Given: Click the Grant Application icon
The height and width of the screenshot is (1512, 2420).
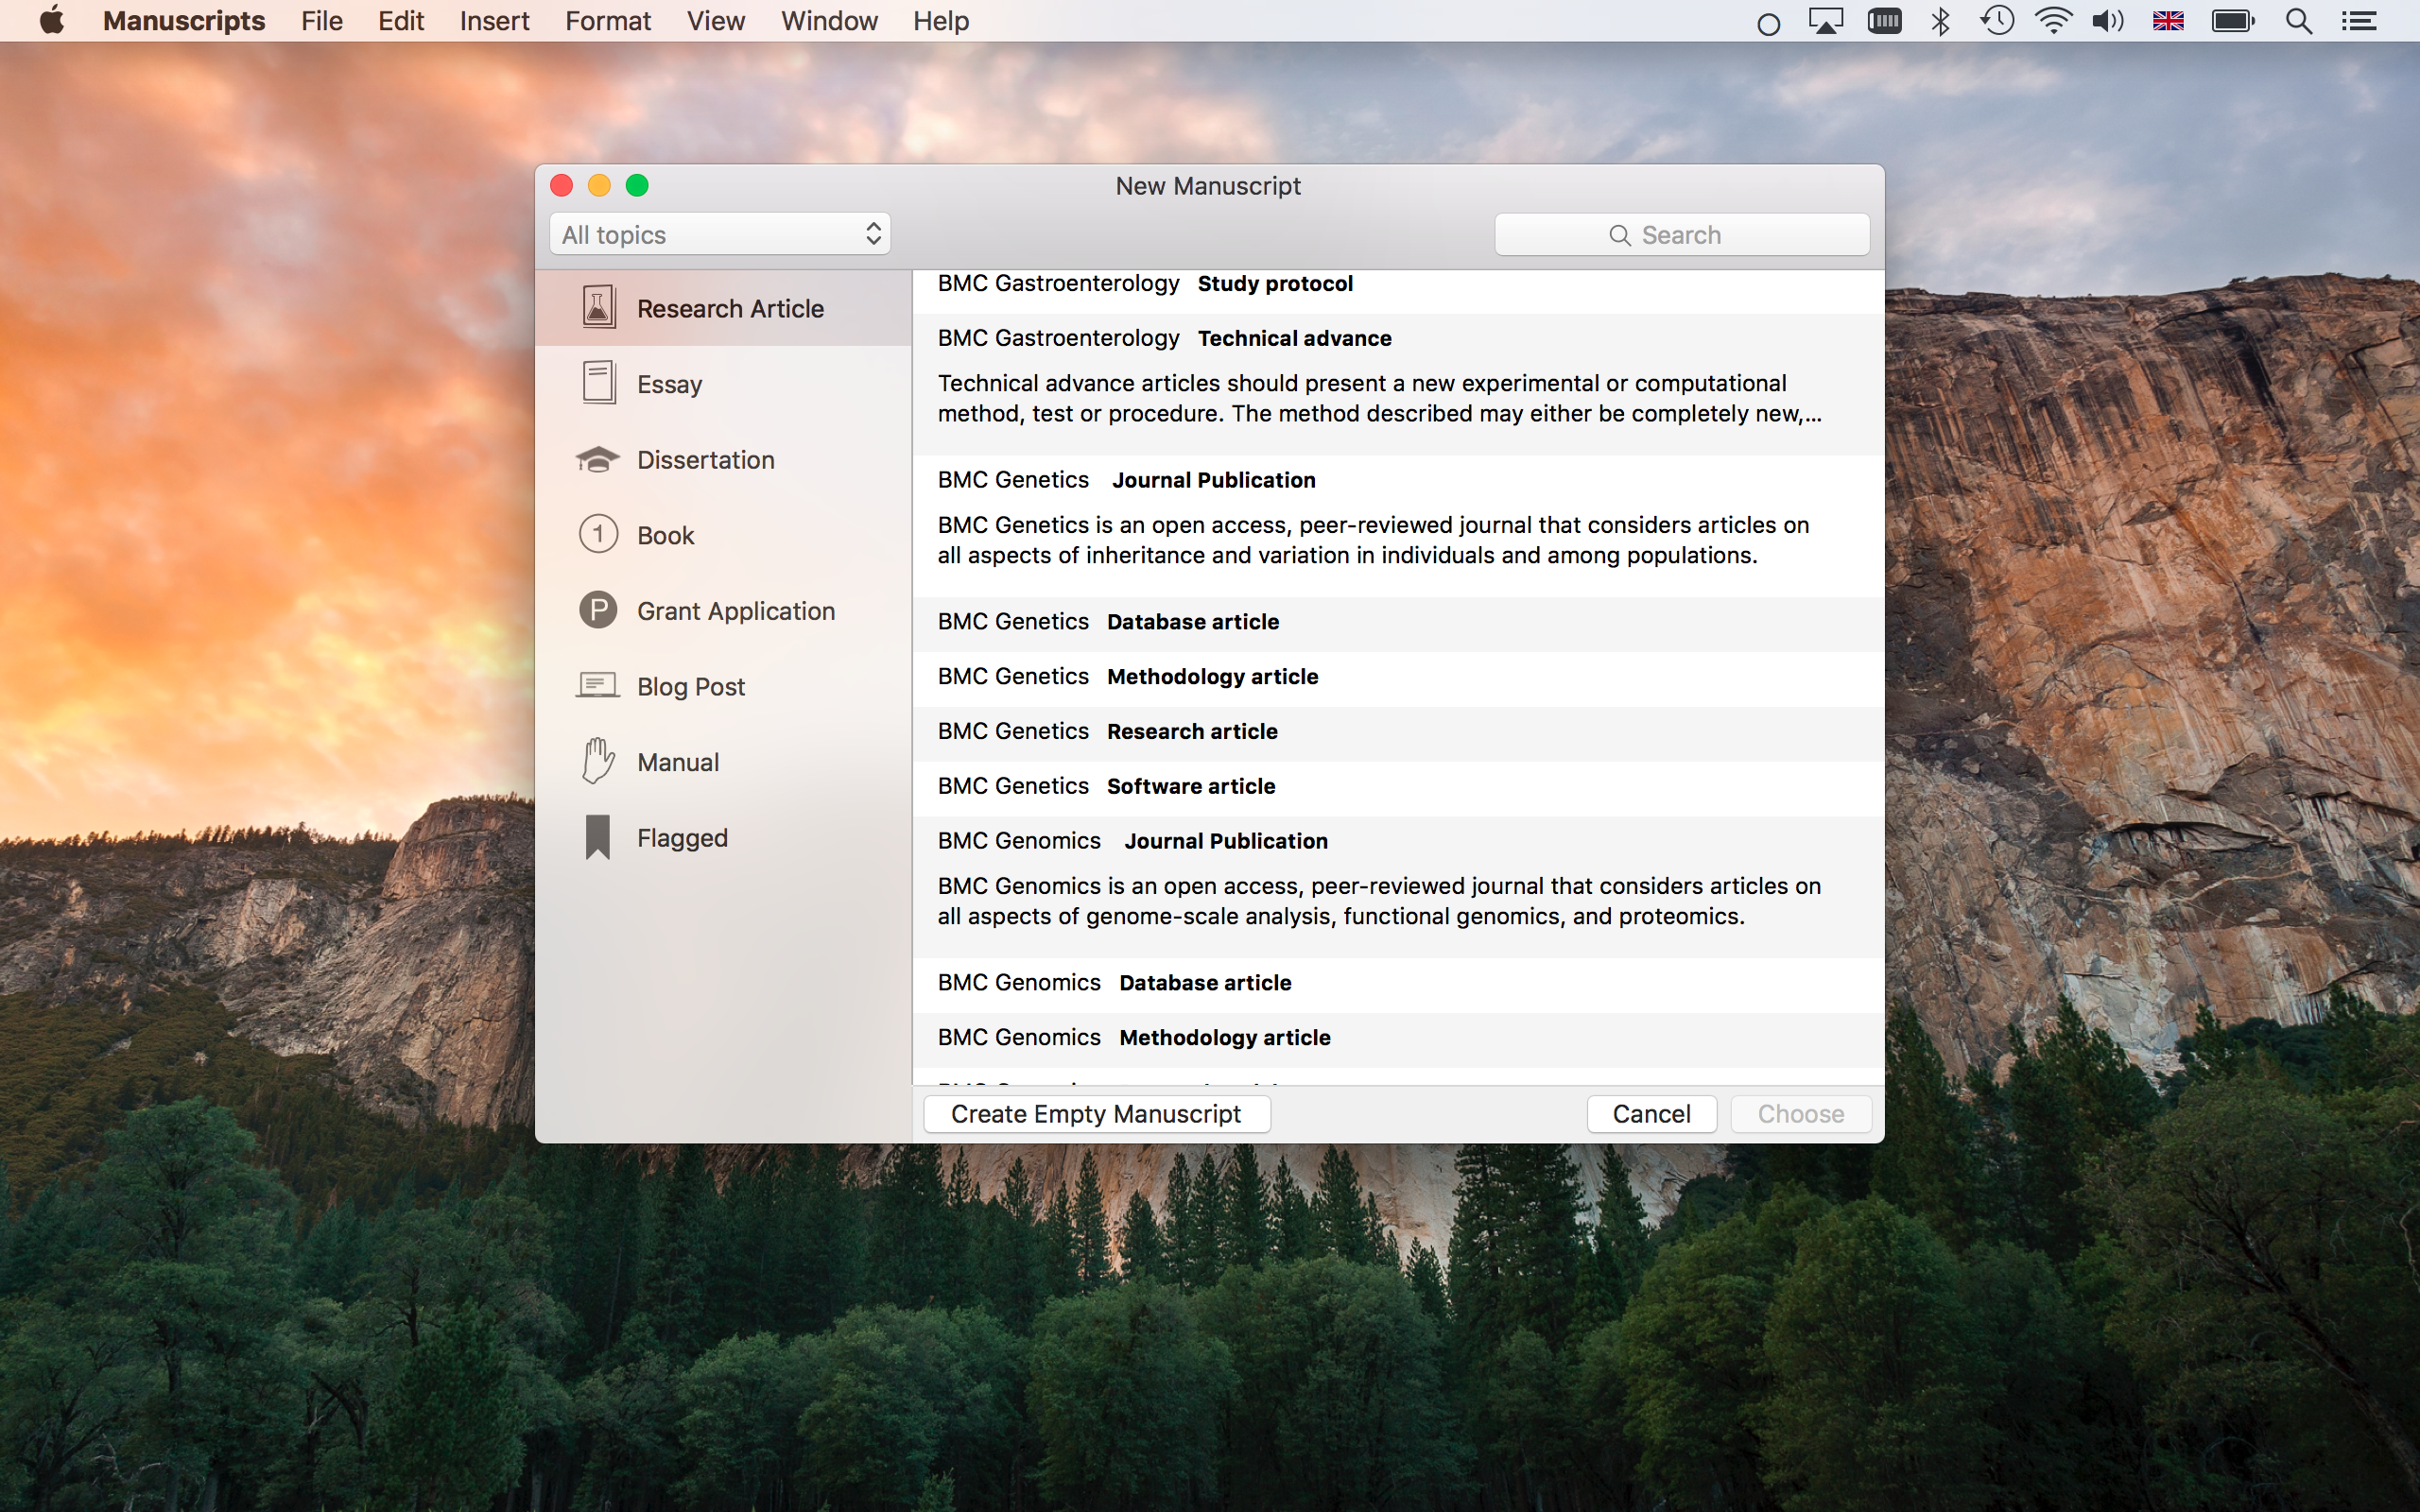Looking at the screenshot, I should coord(598,610).
